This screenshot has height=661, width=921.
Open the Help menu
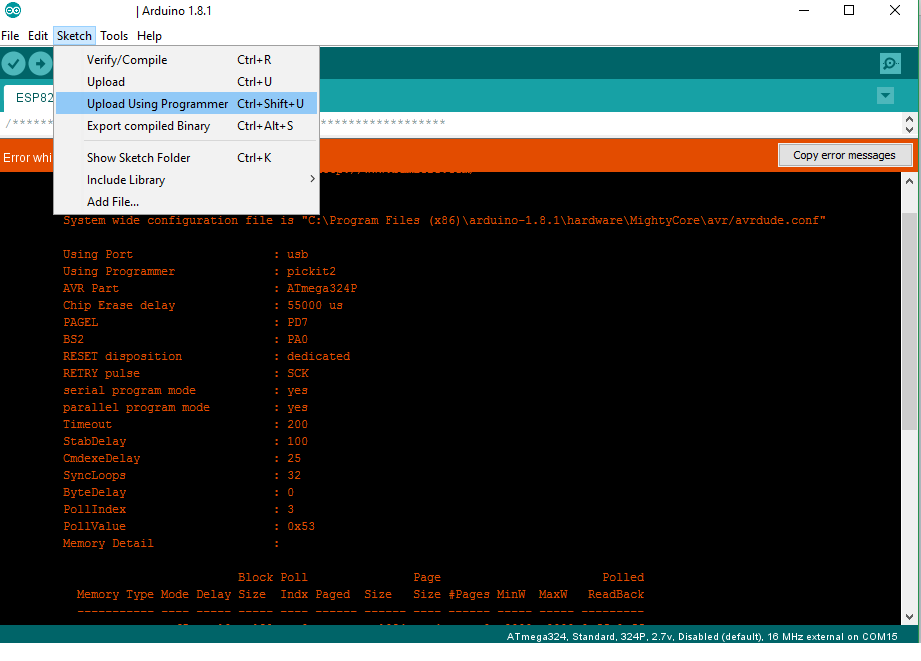tap(149, 36)
